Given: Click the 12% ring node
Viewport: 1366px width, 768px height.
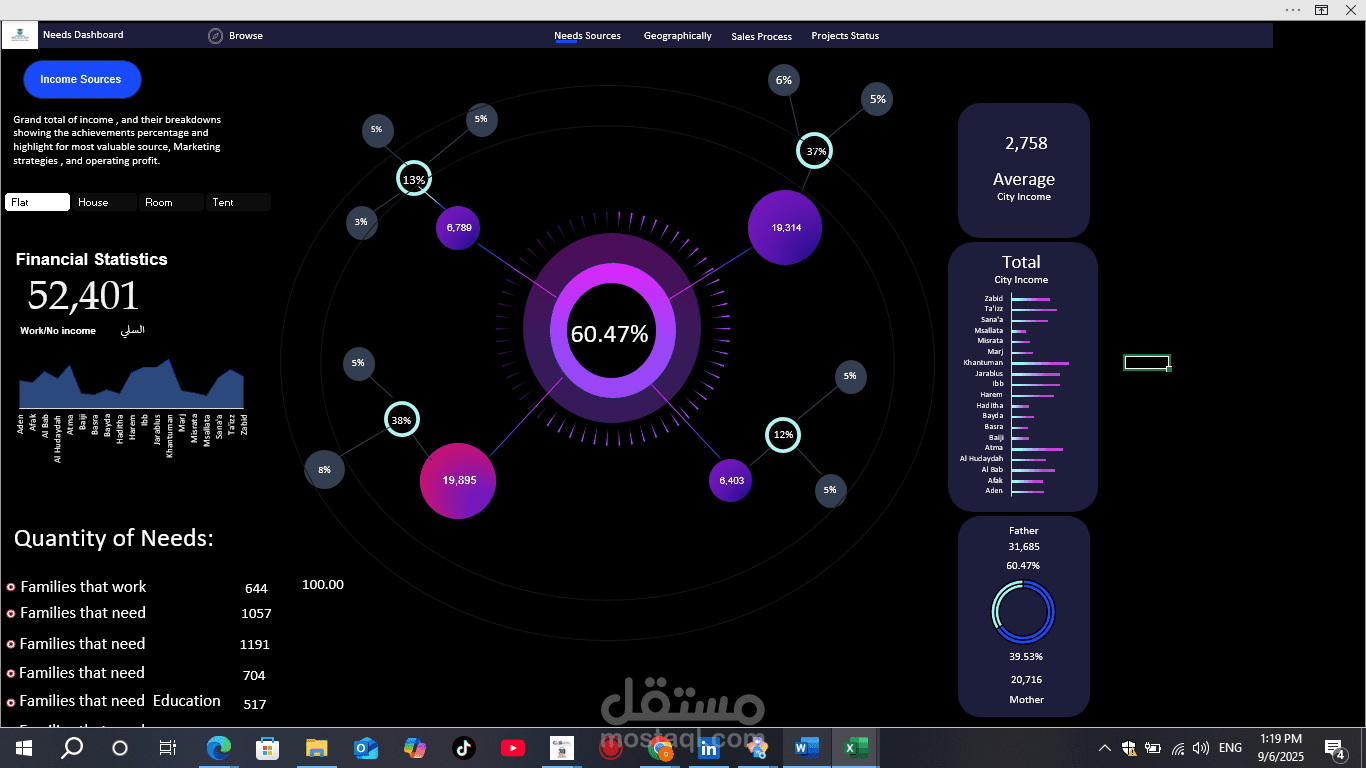Looking at the screenshot, I should coord(783,435).
